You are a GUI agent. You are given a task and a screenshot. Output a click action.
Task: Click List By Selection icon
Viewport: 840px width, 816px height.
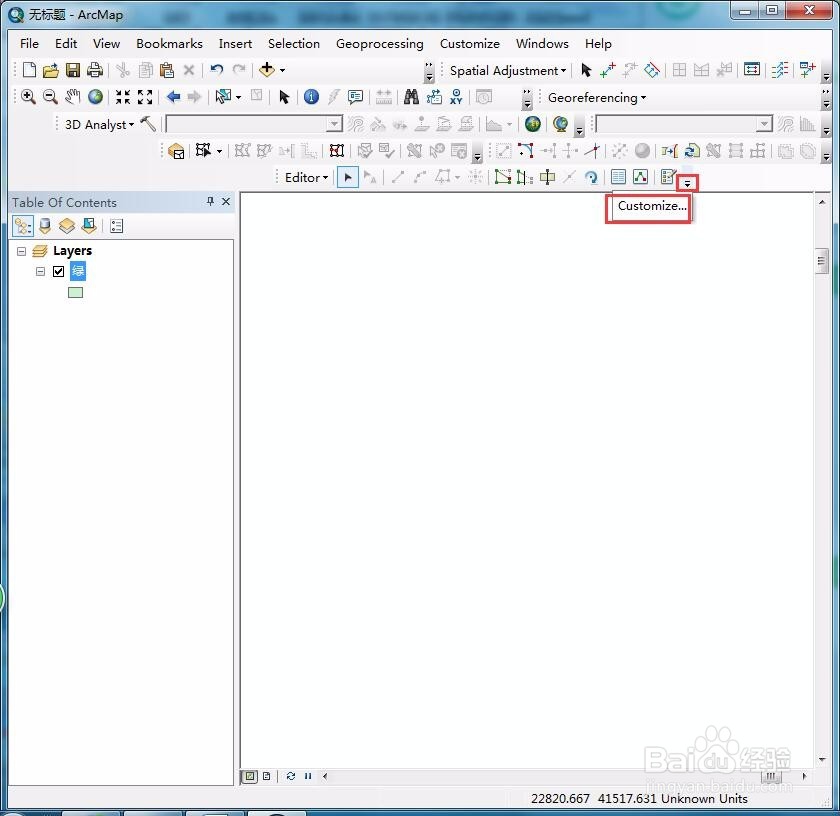(89, 226)
